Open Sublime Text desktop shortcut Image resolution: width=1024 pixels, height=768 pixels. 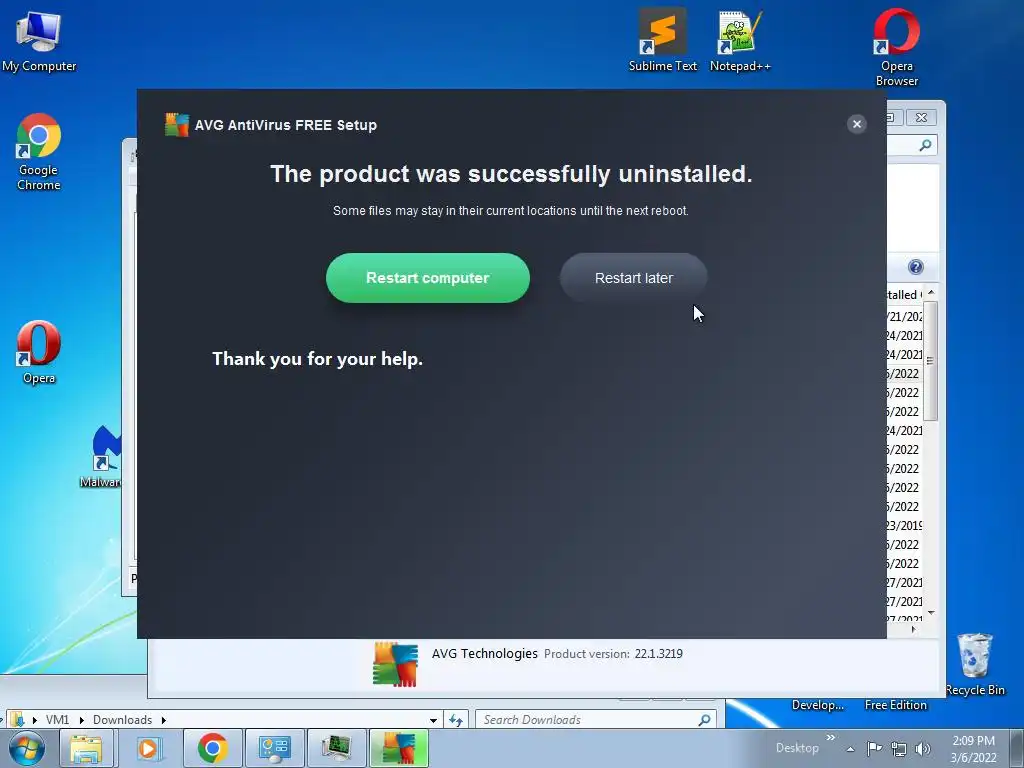point(662,40)
